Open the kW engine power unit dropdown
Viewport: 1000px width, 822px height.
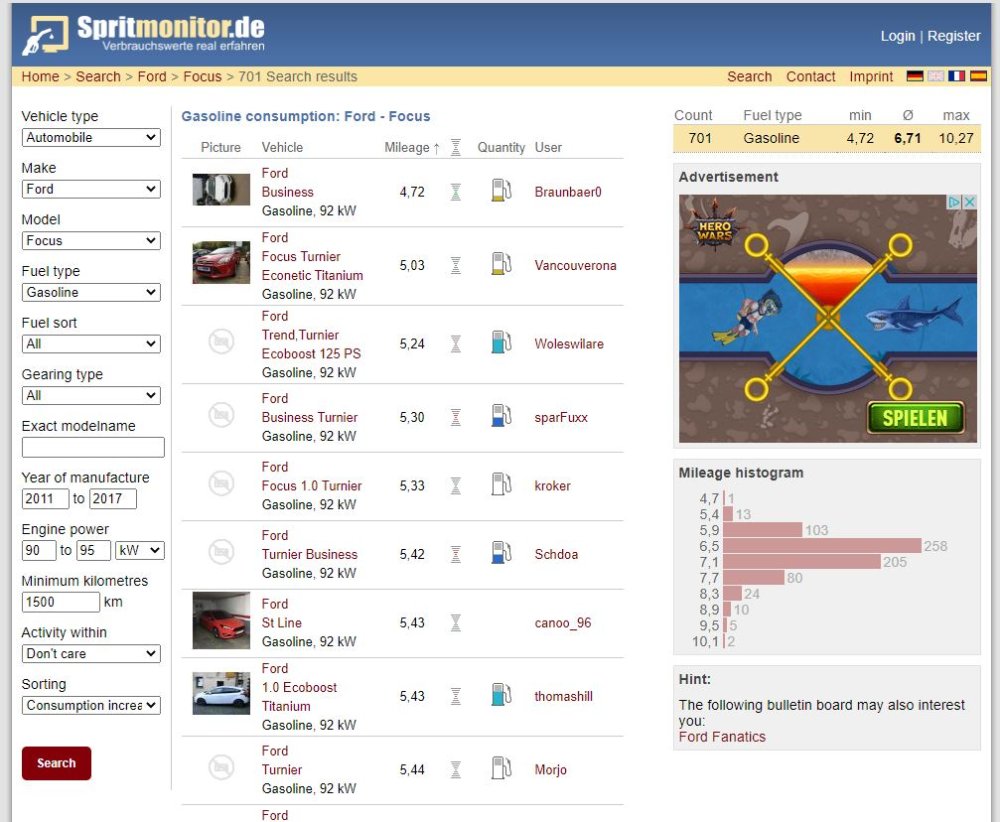point(139,551)
